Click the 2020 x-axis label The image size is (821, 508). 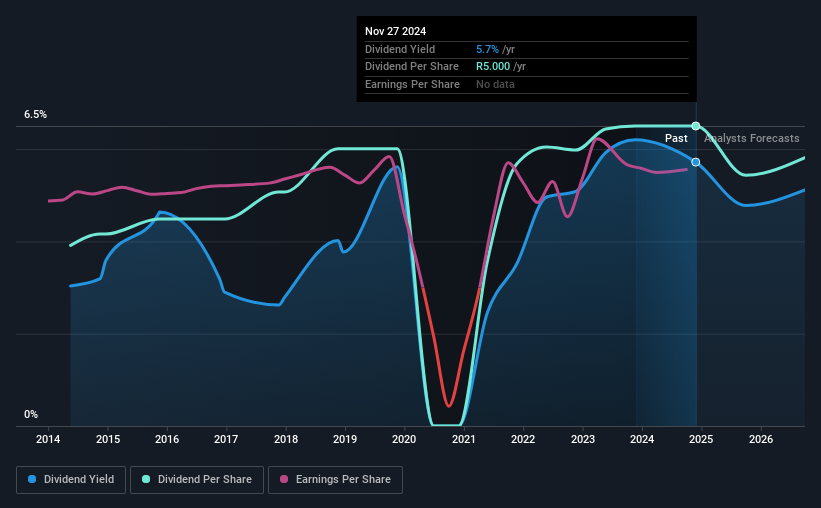tap(404, 439)
